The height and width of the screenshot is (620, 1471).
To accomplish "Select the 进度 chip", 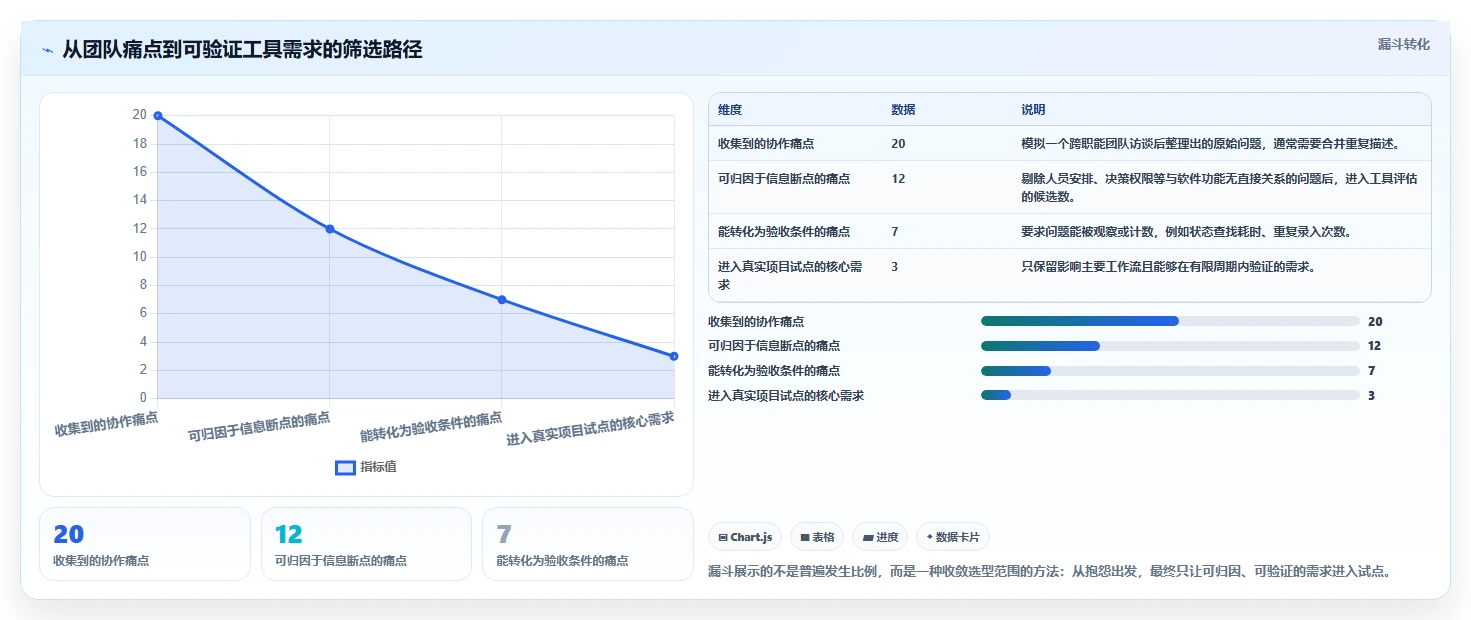I will click(x=880, y=537).
